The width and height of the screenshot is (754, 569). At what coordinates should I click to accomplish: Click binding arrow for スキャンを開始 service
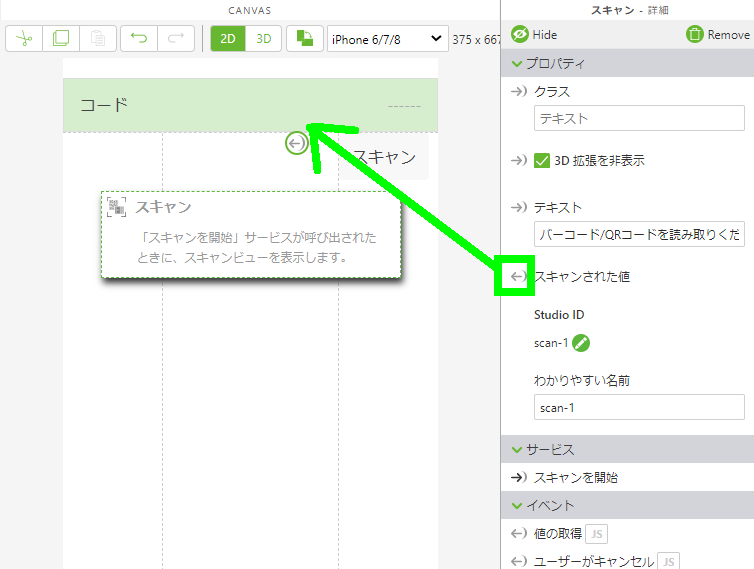[519, 478]
